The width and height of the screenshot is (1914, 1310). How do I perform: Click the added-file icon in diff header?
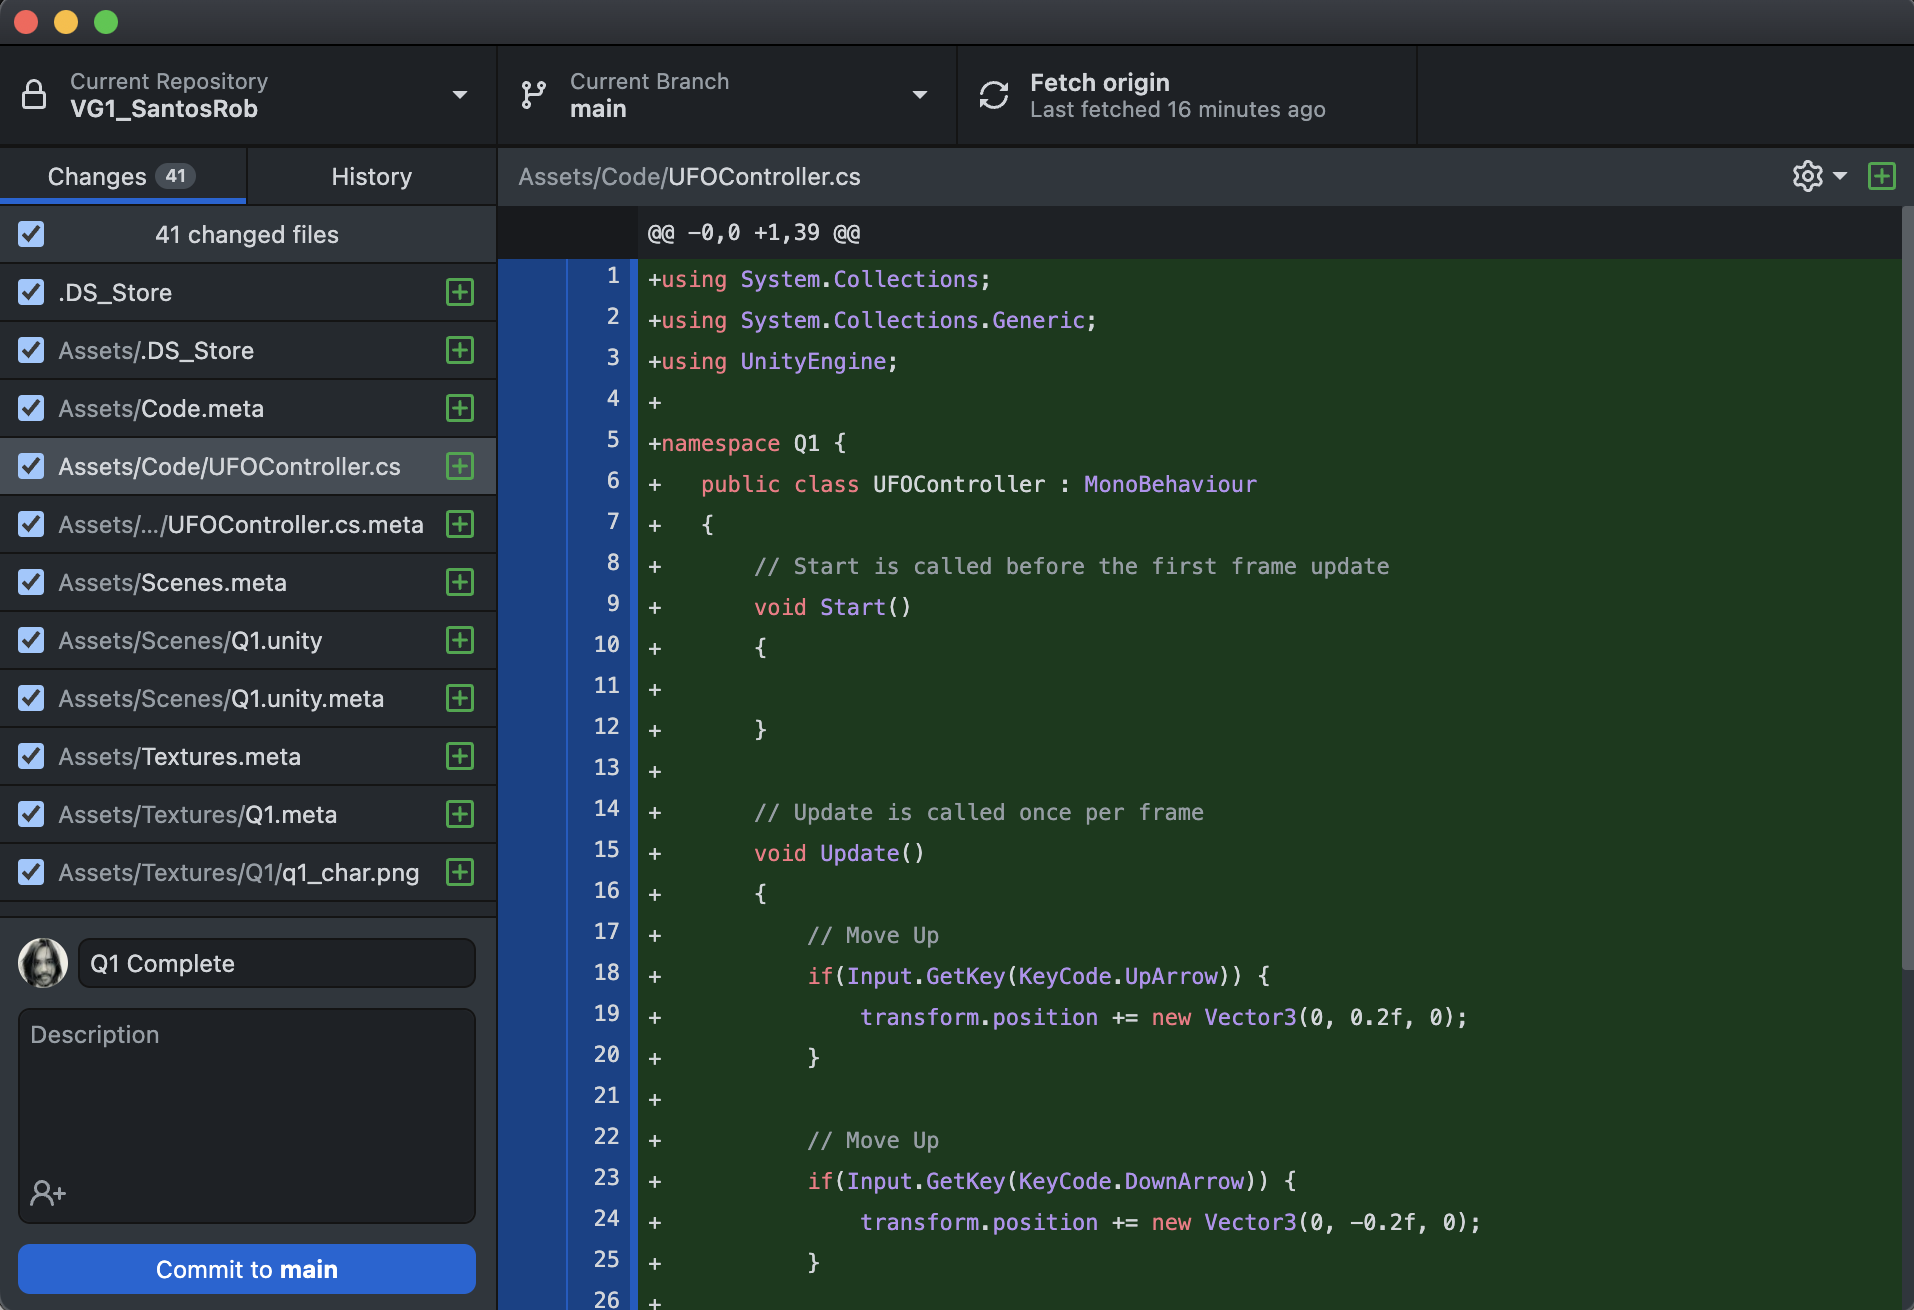(1881, 176)
